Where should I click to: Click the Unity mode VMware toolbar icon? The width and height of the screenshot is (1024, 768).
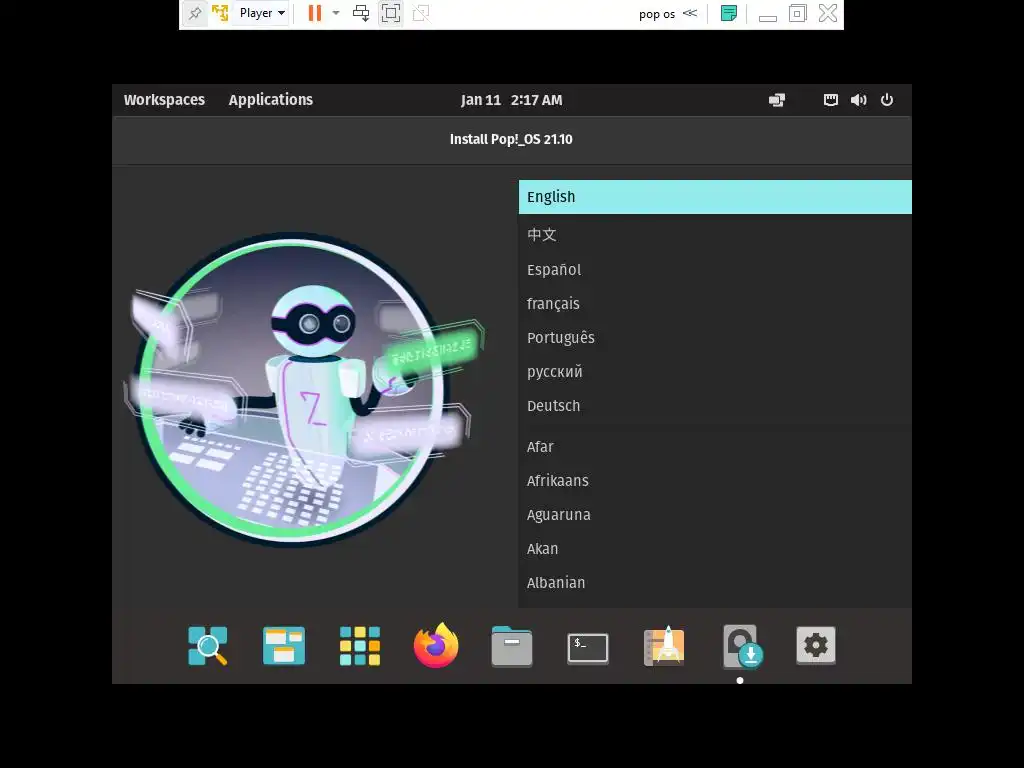[421, 13]
